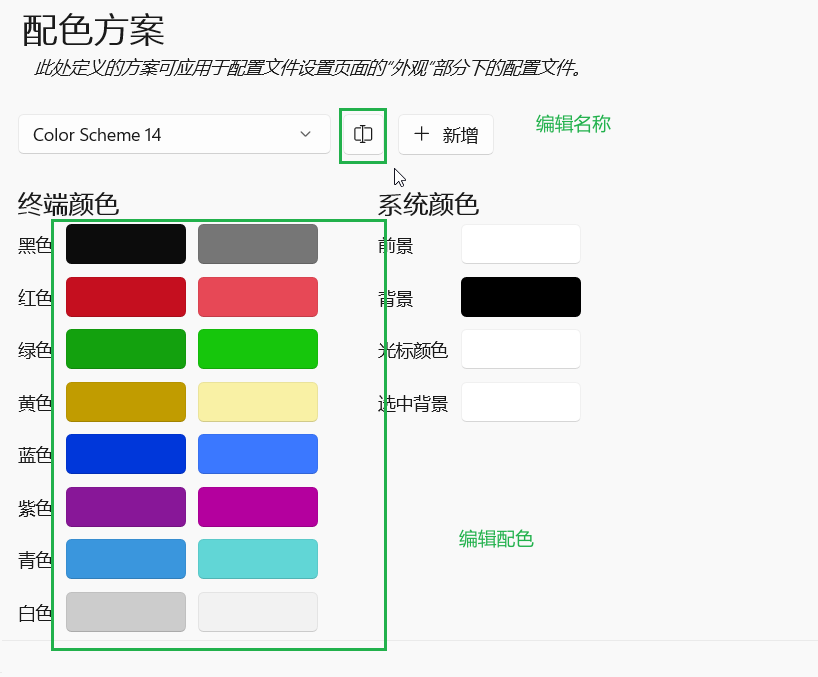The image size is (818, 677).
Task: Open the 前景 foreground color picker
Action: coord(520,243)
